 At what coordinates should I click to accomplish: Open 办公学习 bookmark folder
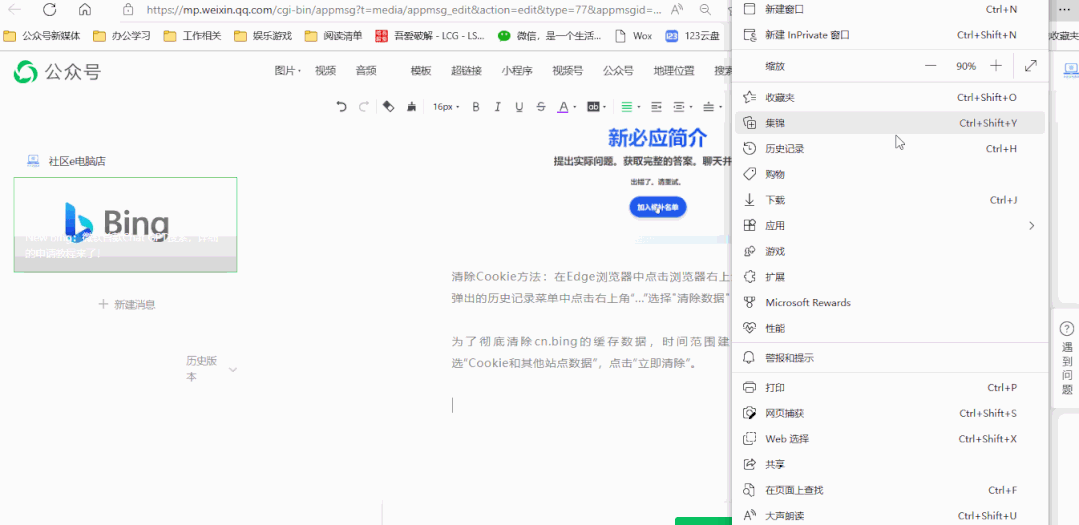122,36
